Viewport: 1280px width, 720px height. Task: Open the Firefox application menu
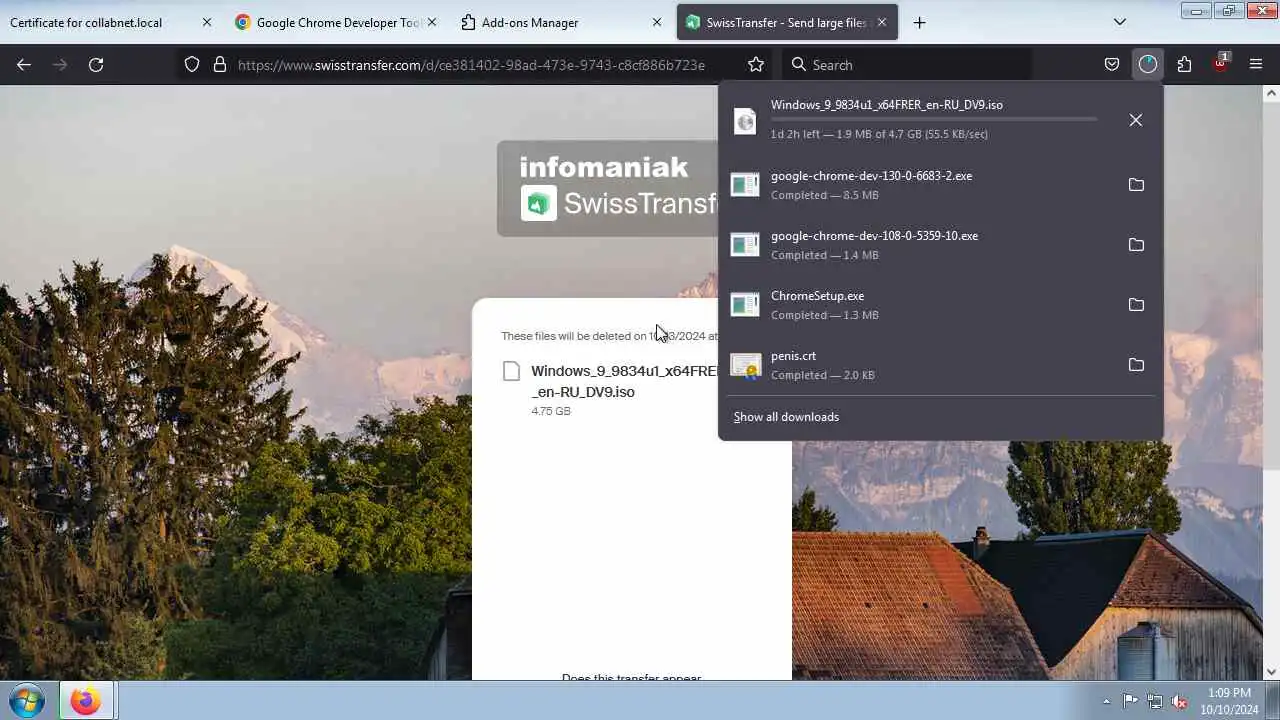click(x=1256, y=65)
